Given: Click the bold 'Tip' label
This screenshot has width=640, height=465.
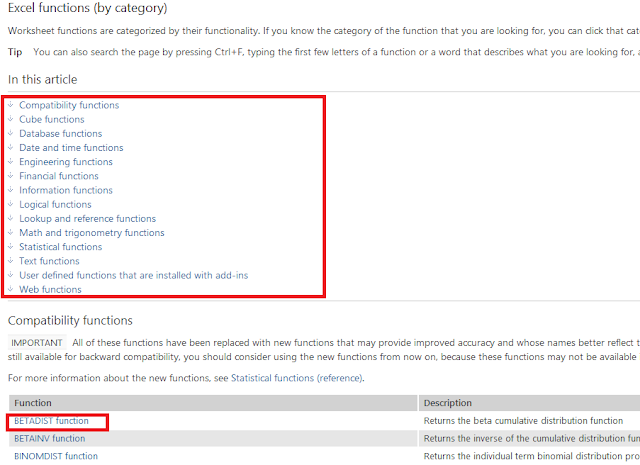Looking at the screenshot, I should point(15,52).
